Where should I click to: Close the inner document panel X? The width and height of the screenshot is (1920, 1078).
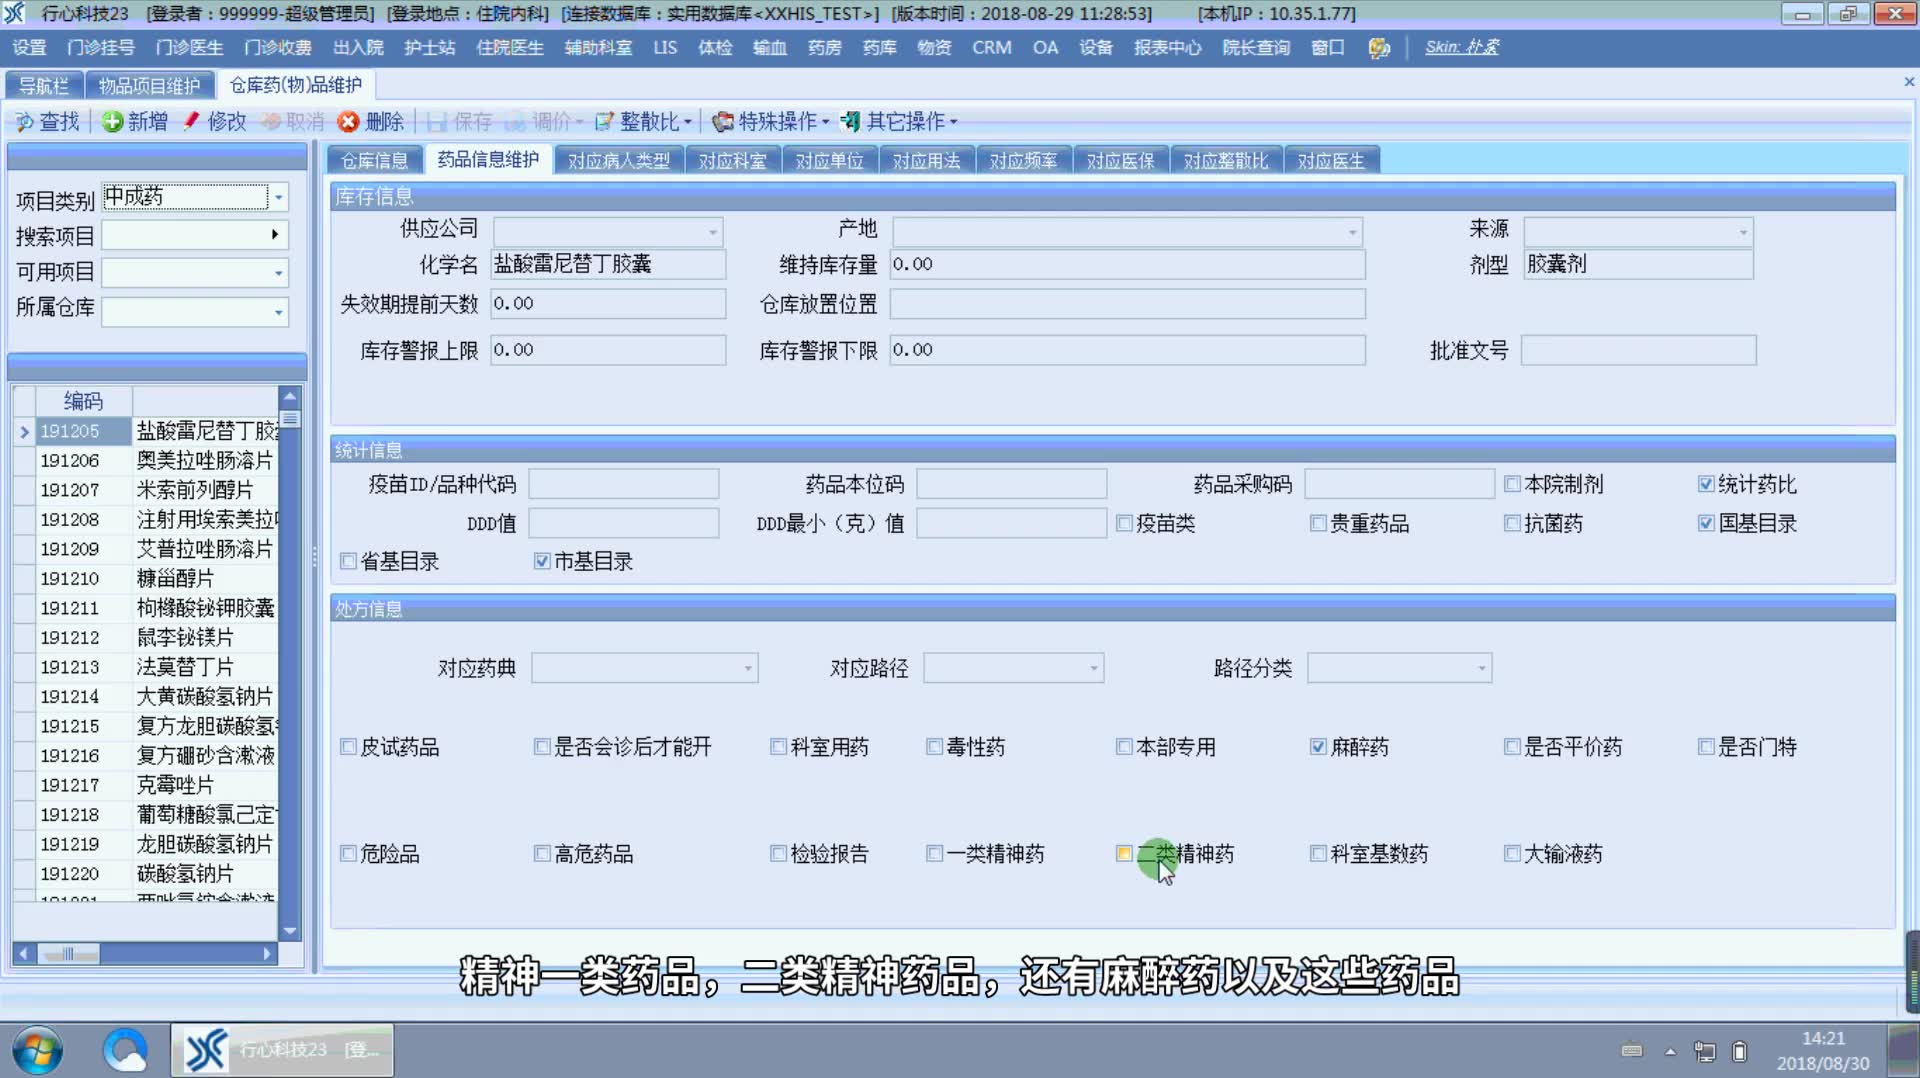1908,82
